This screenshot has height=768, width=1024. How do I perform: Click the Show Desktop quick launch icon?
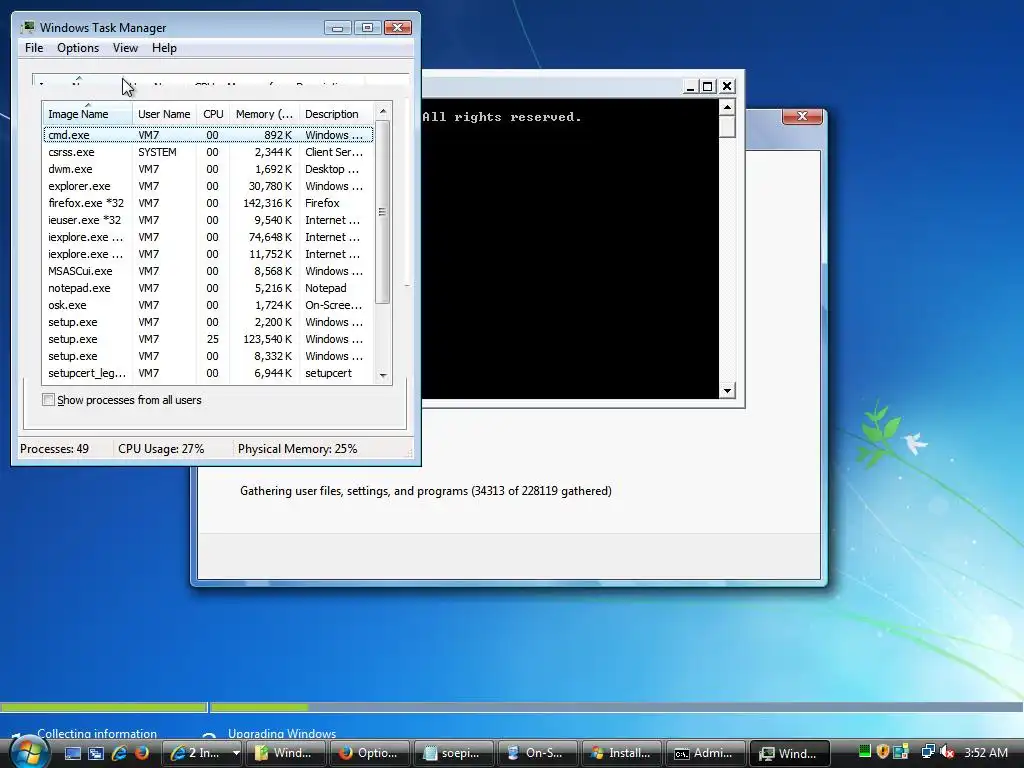73,753
